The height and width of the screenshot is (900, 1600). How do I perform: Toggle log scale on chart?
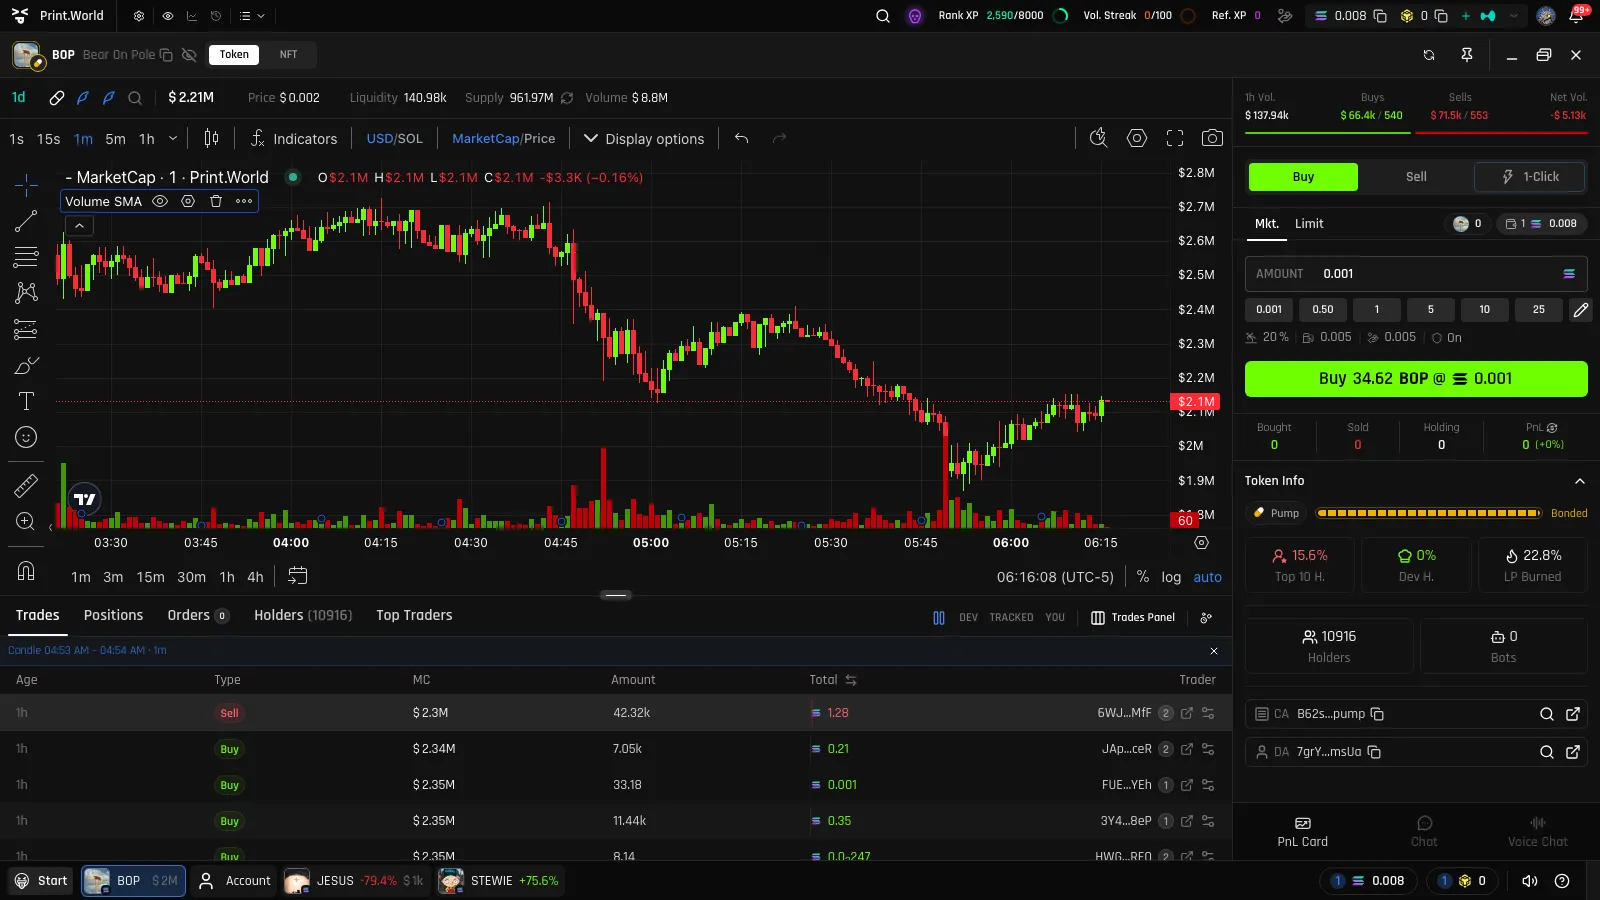tap(1171, 577)
